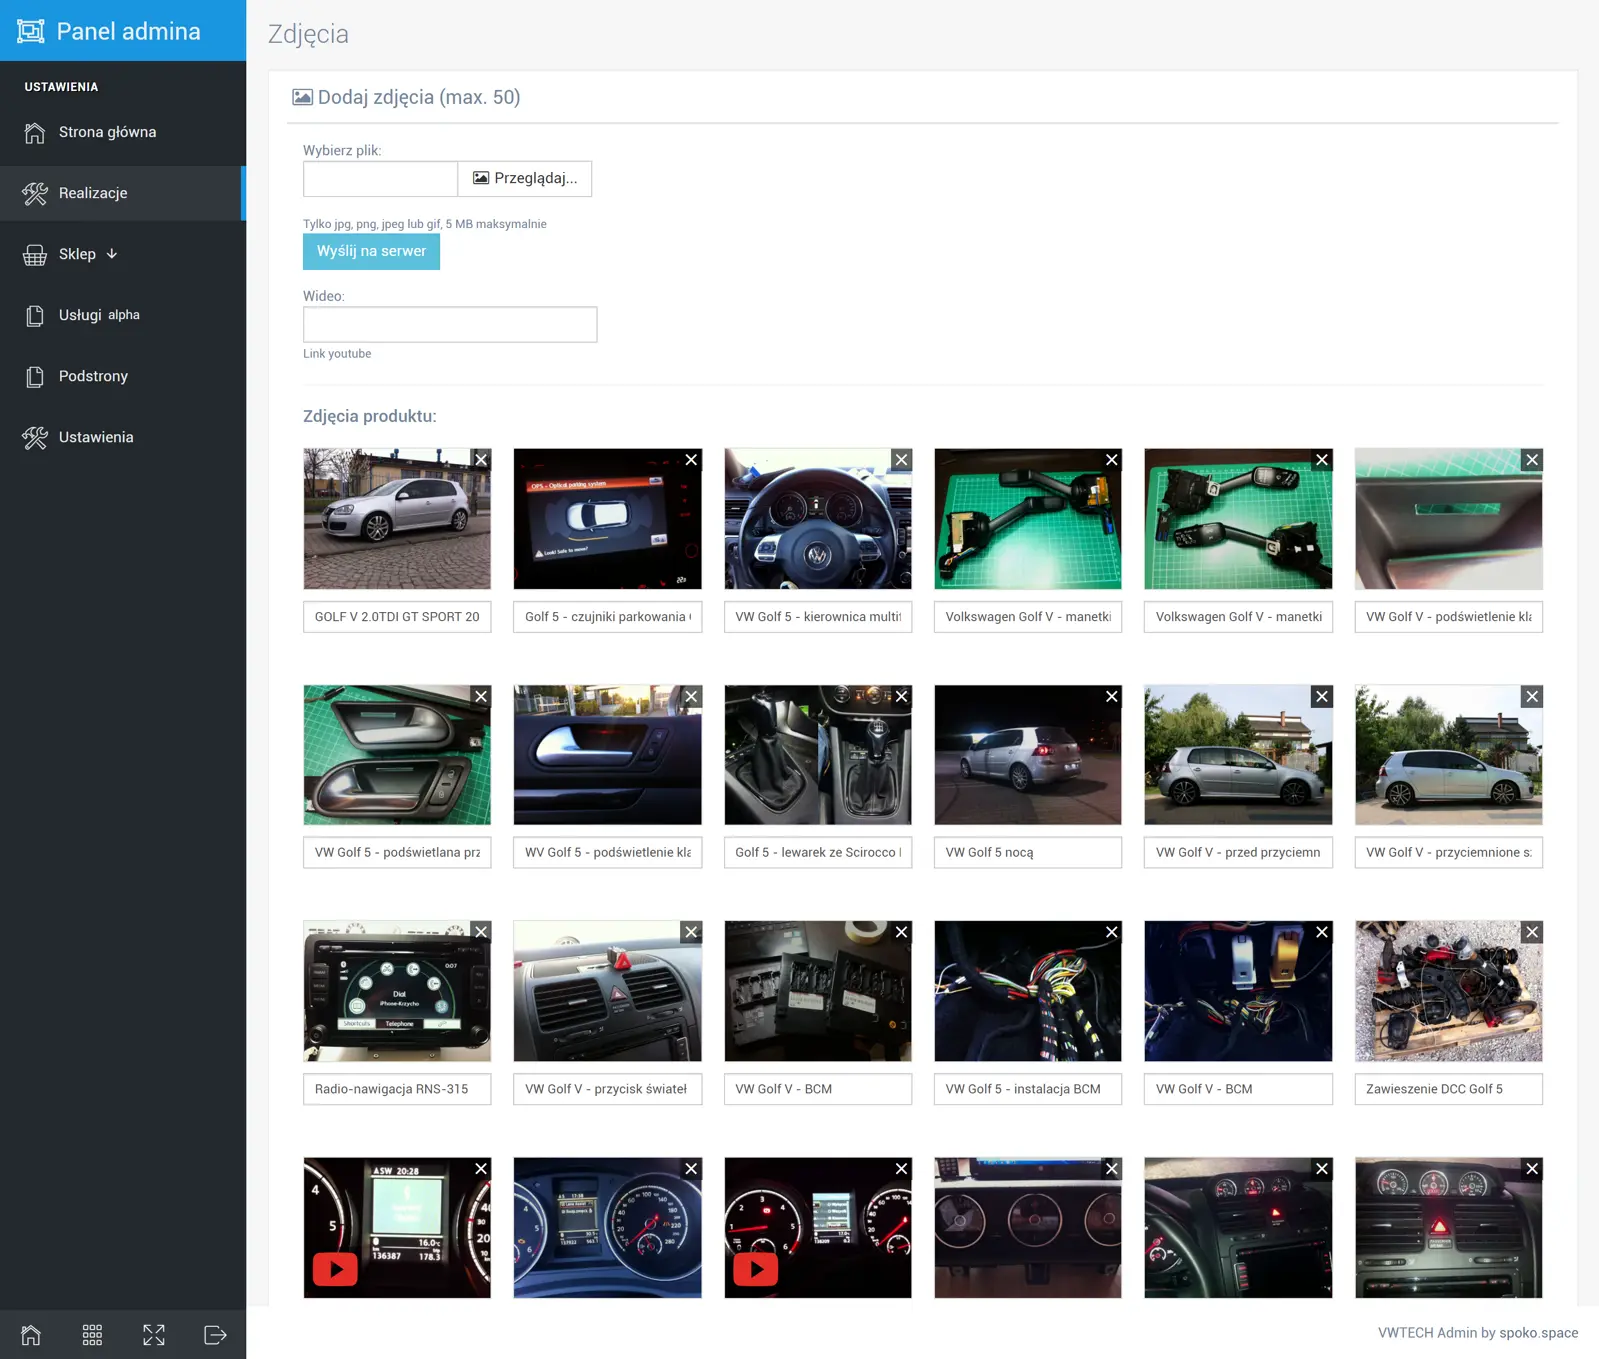Delete the Radio-nawigacja RNS-315 photo
Screen dimensions: 1599x1359
[481, 932]
